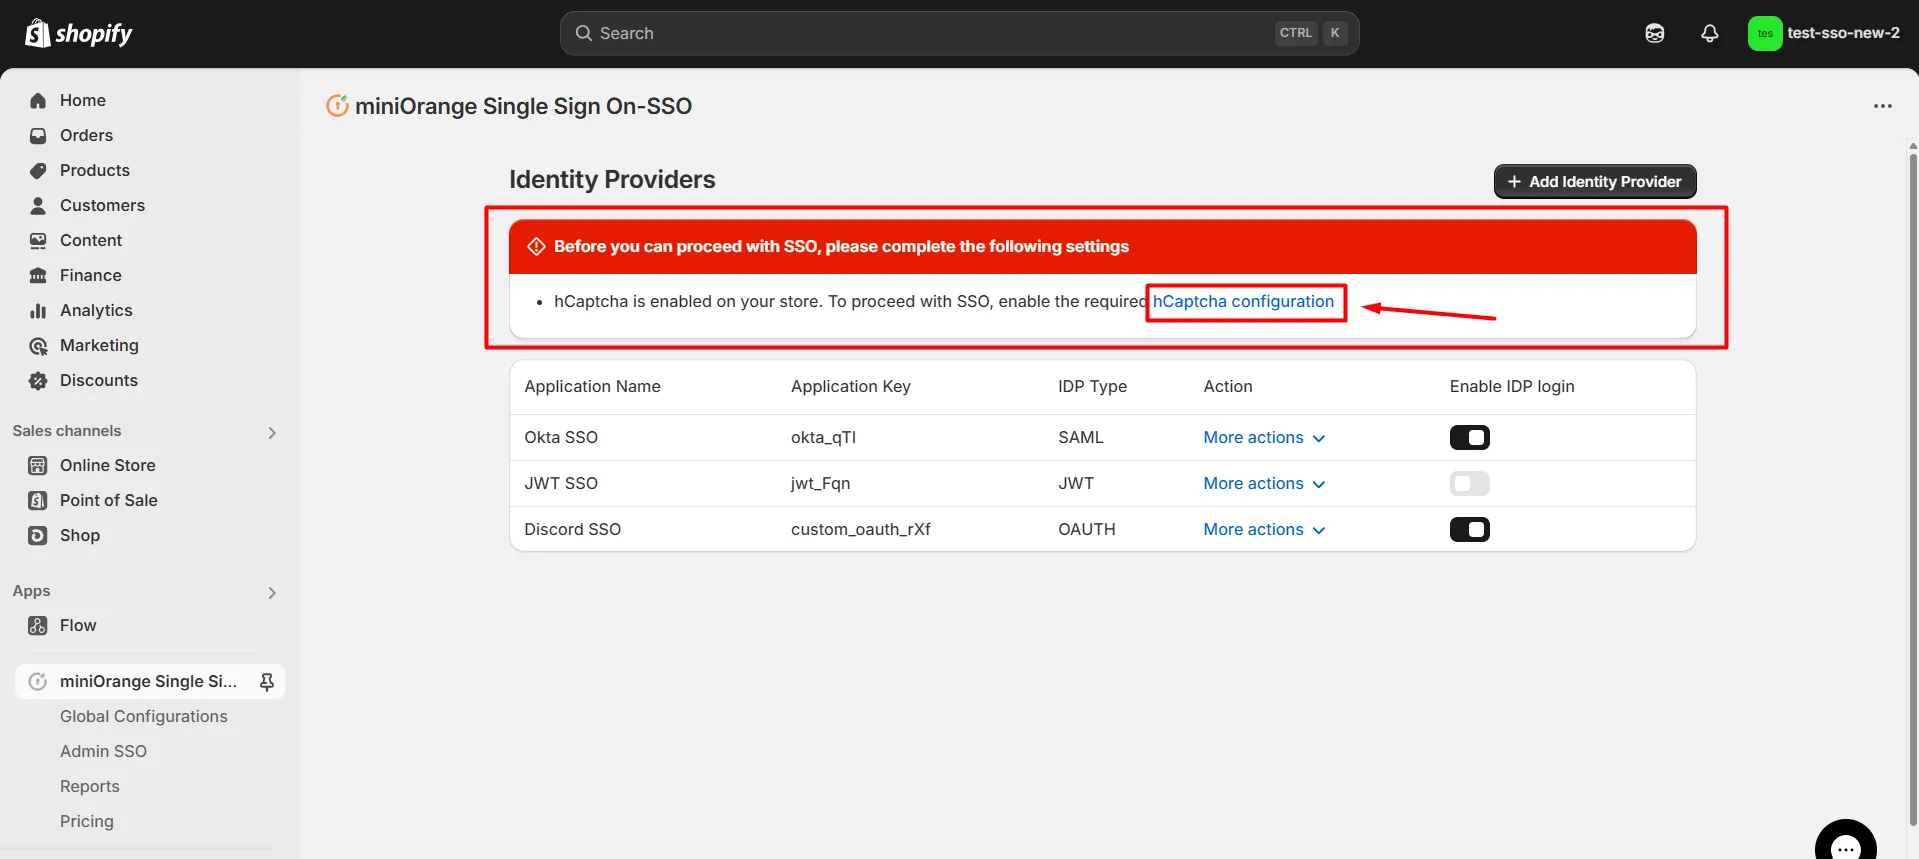This screenshot has height=859, width=1919.
Task: Open miniOrange Single Sign On app
Action: pyautogui.click(x=148, y=681)
